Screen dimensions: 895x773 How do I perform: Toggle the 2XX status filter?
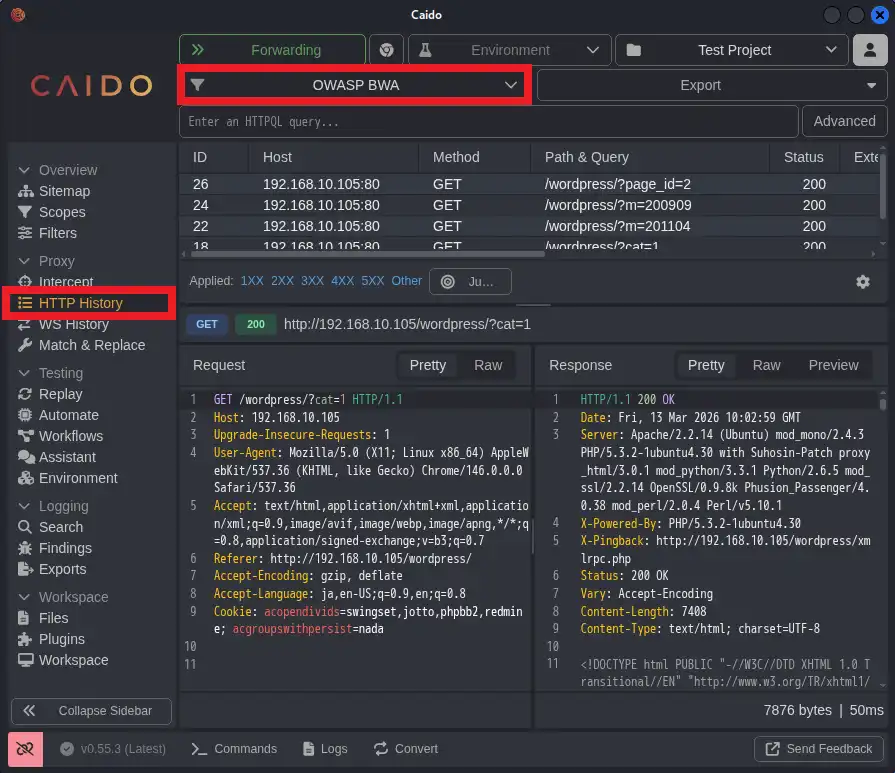pyautogui.click(x=282, y=281)
